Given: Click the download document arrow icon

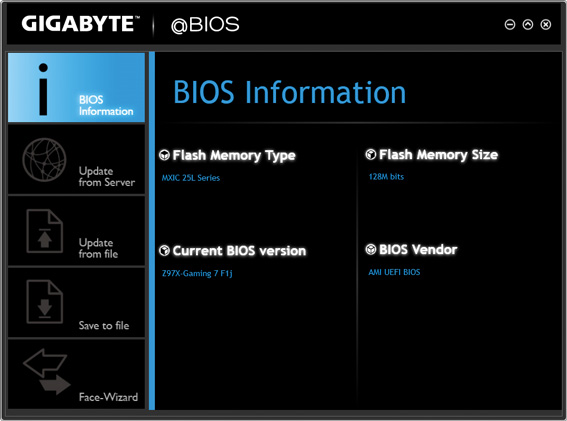Looking at the screenshot, I should coord(44,302).
